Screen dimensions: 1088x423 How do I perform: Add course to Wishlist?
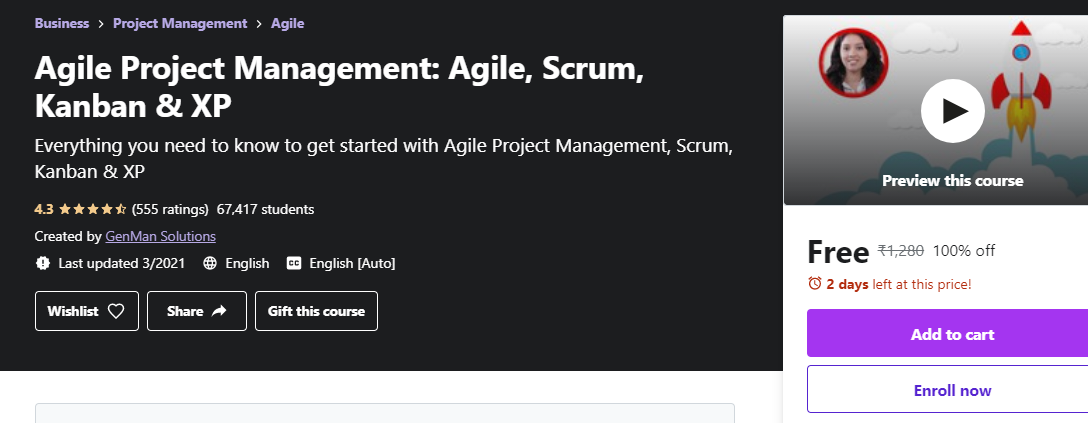point(87,311)
